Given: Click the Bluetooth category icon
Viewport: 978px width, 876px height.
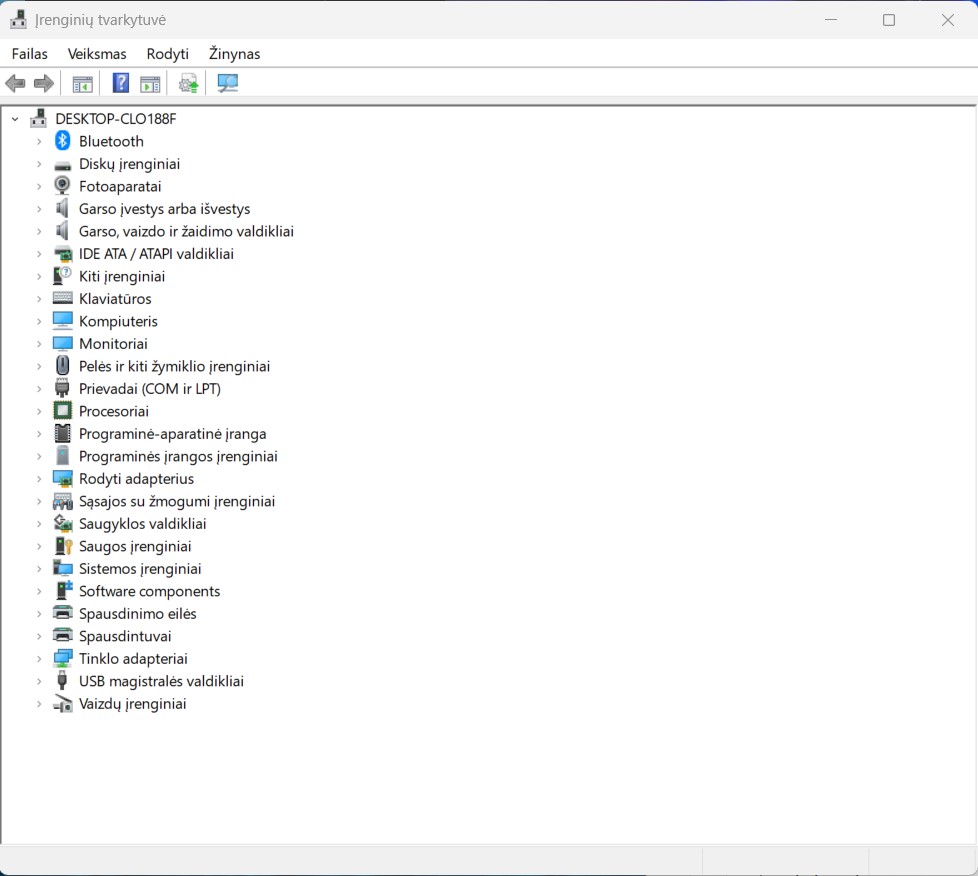Looking at the screenshot, I should [x=63, y=141].
